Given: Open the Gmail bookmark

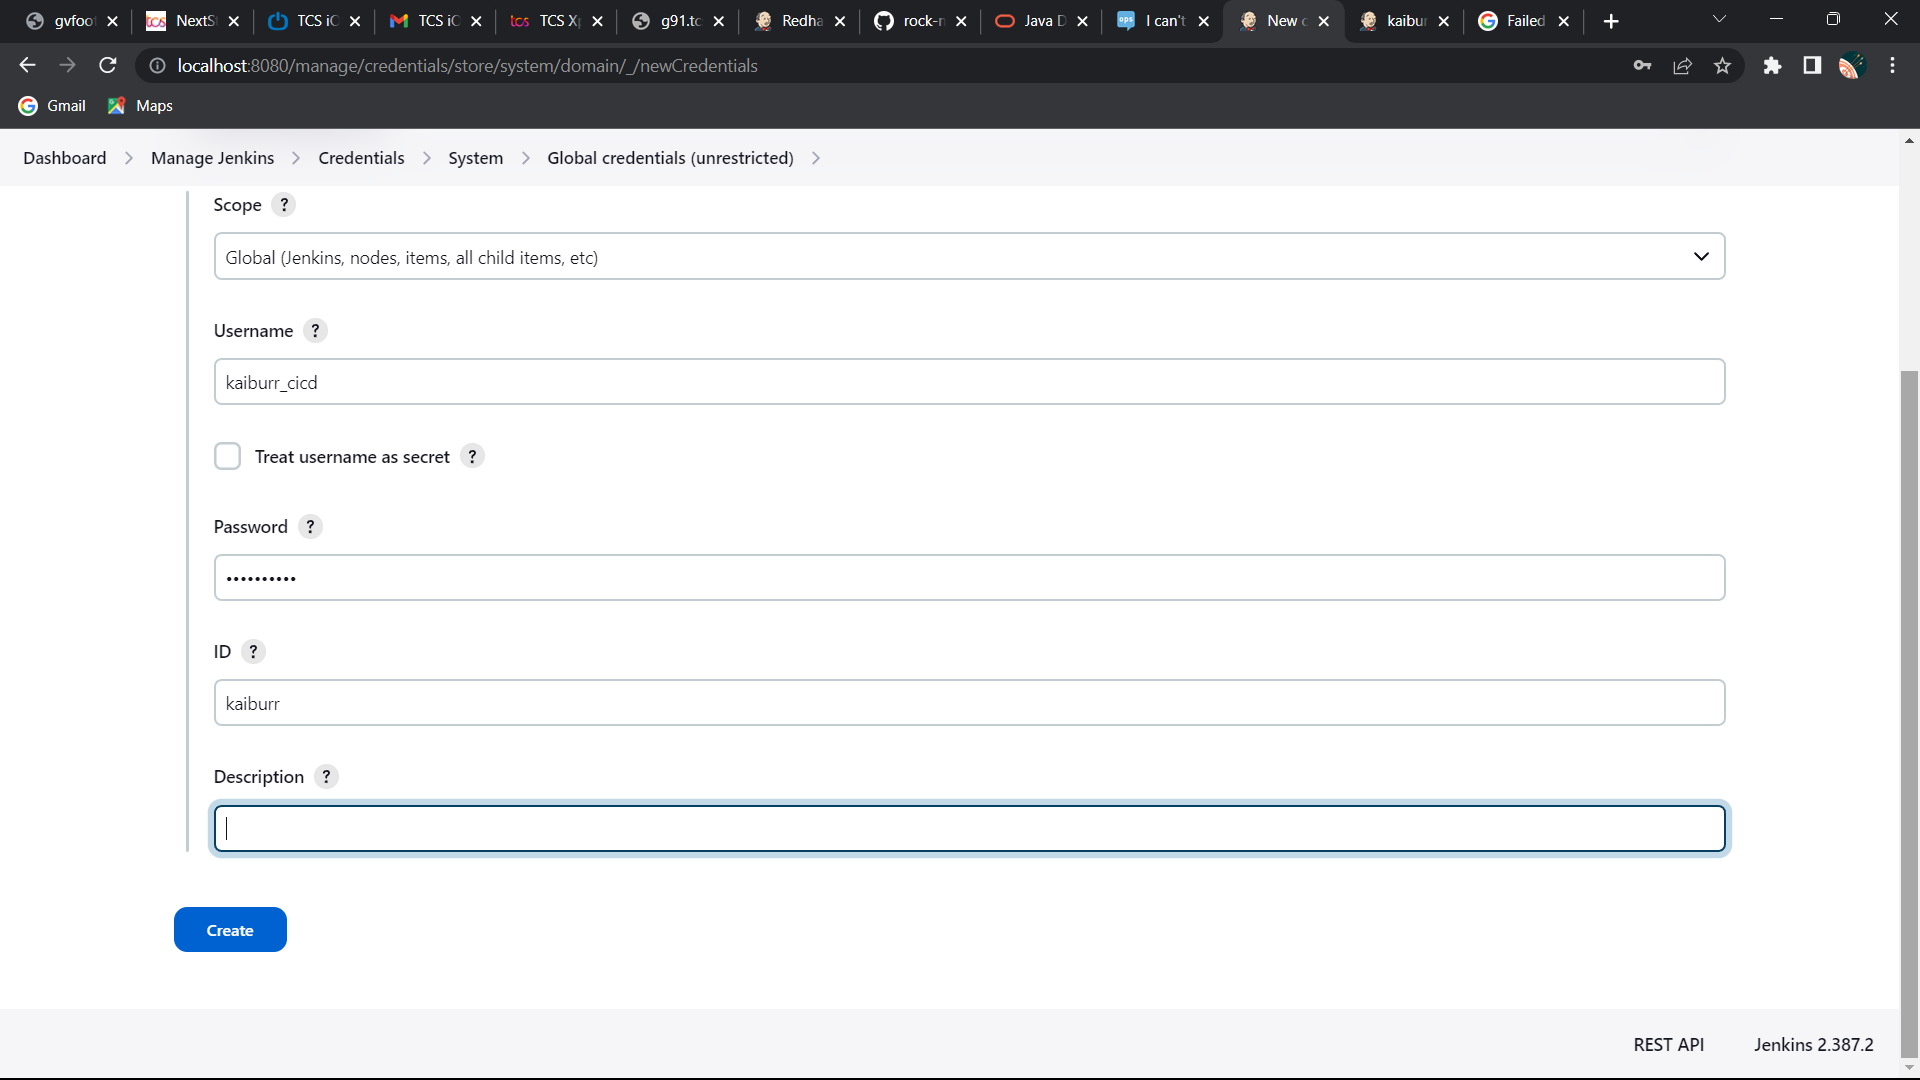Looking at the screenshot, I should (x=51, y=105).
